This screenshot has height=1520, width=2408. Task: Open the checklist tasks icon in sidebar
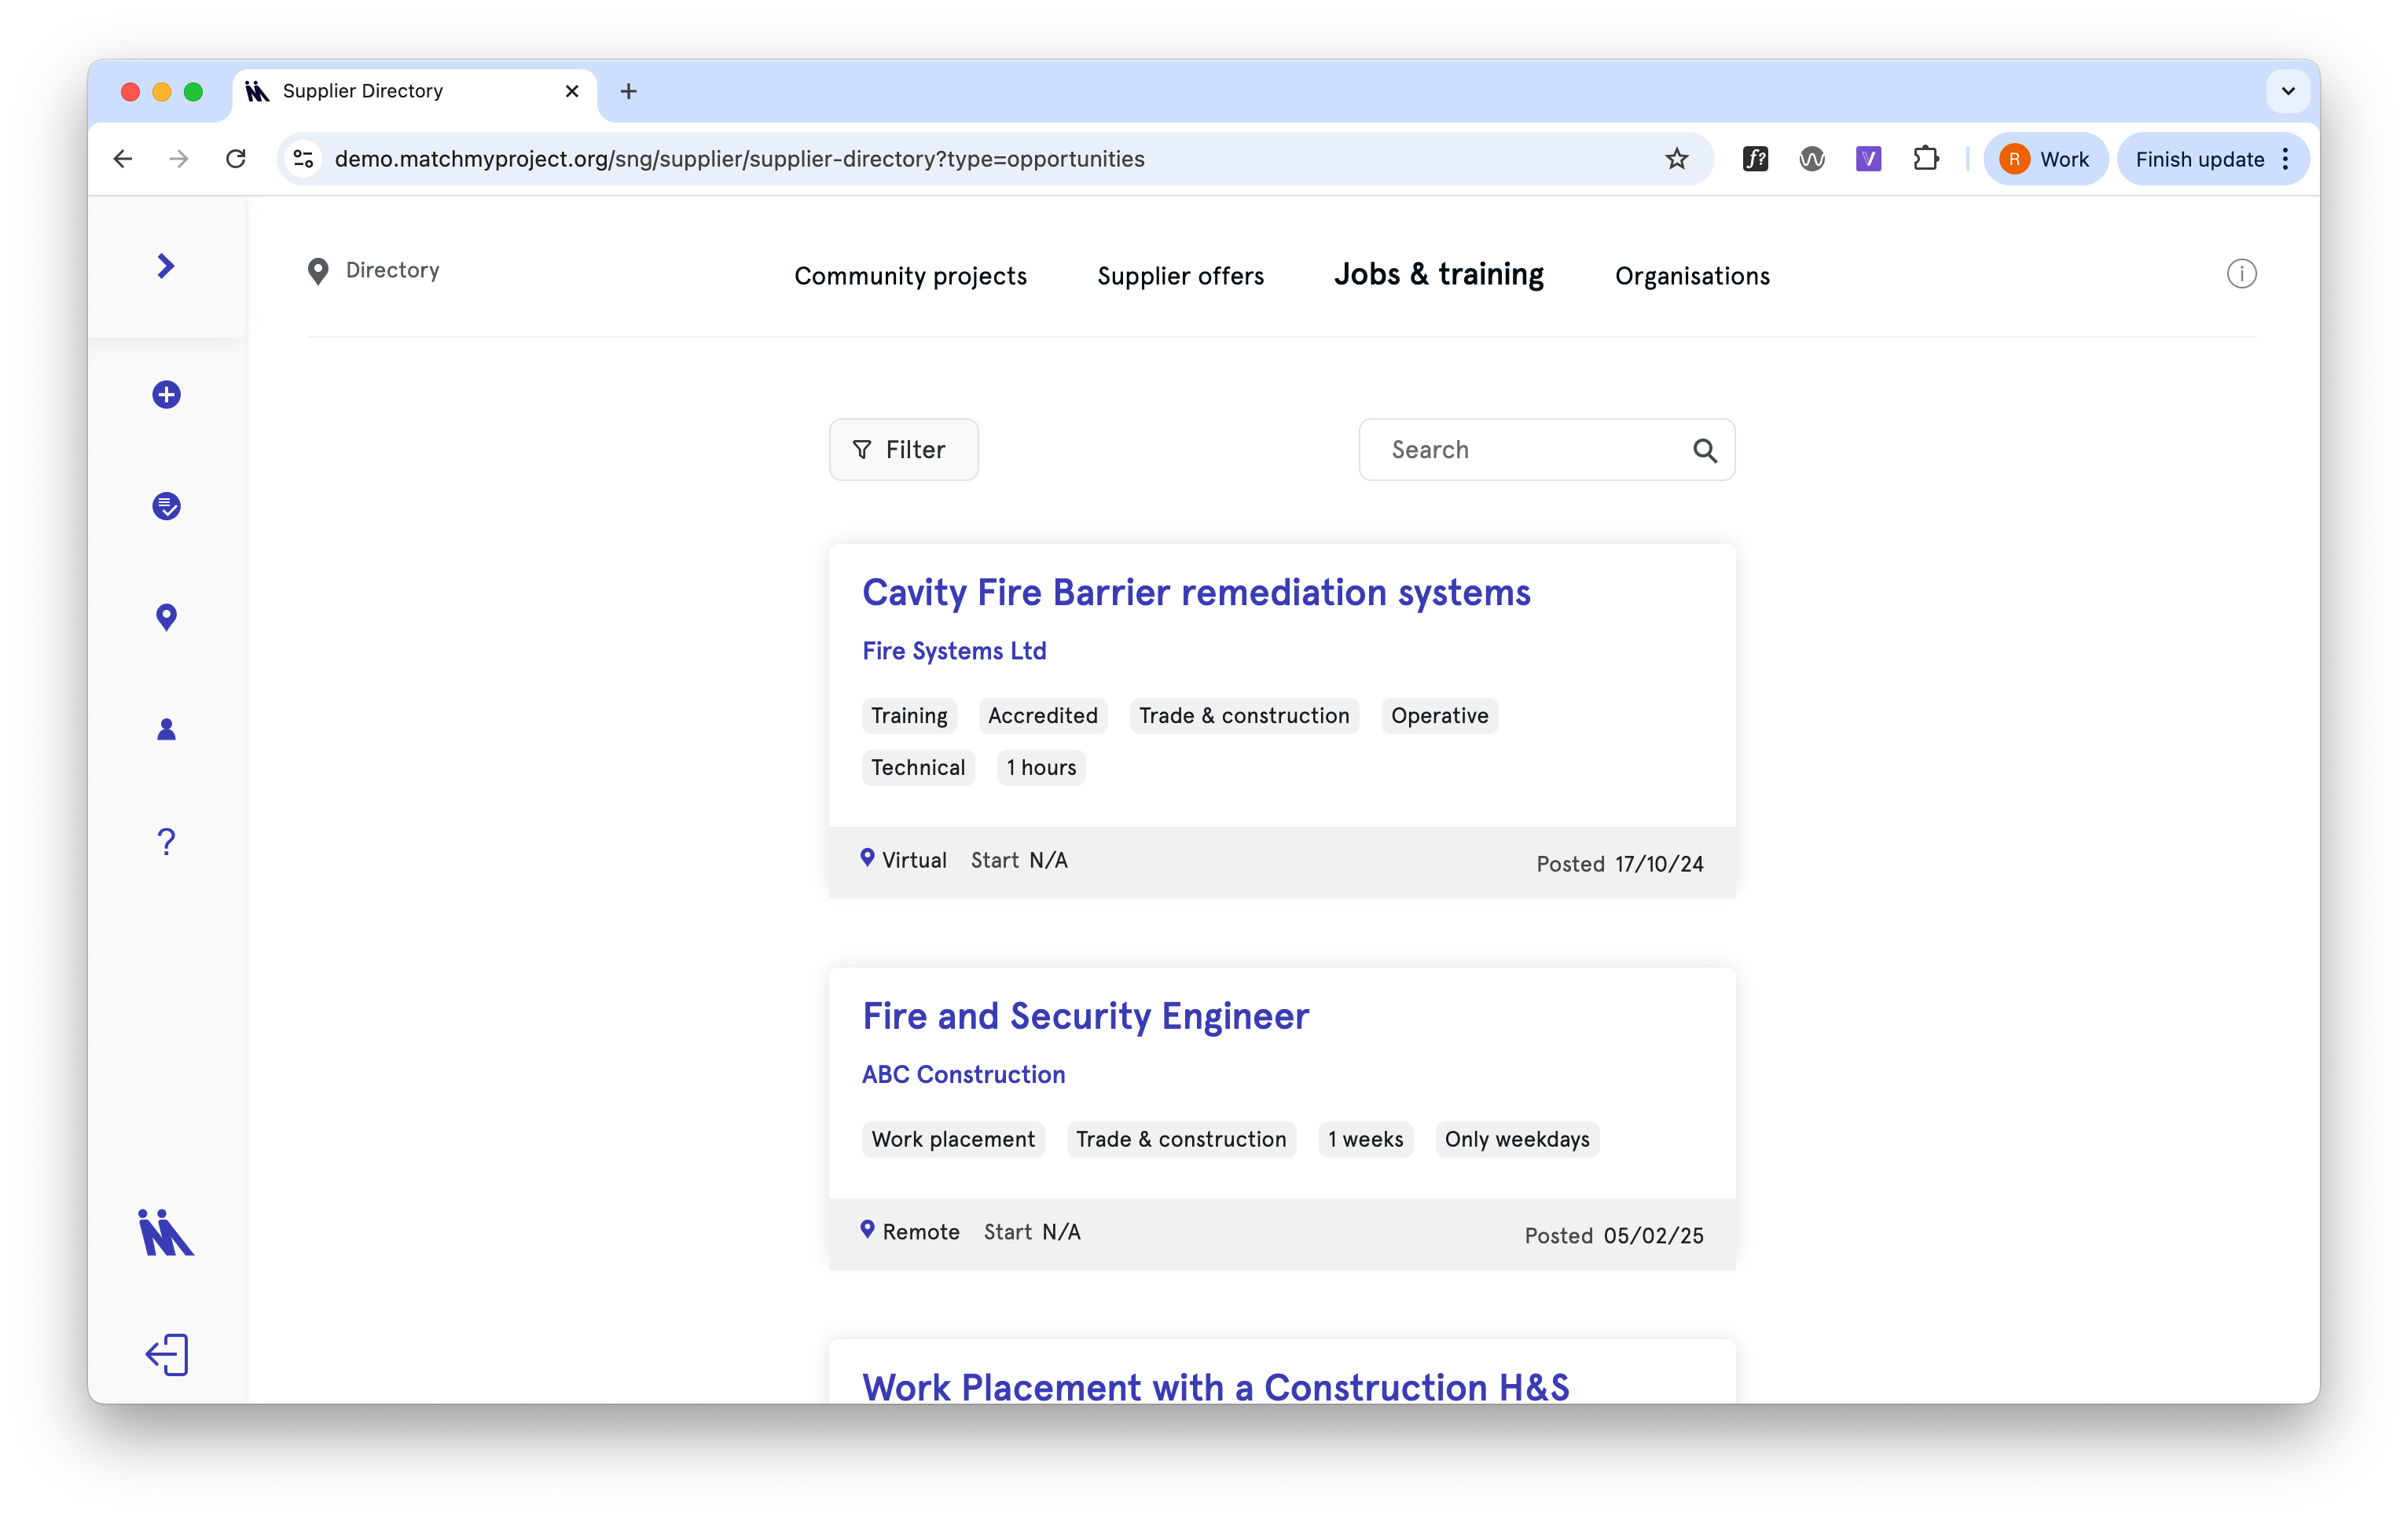[166, 506]
